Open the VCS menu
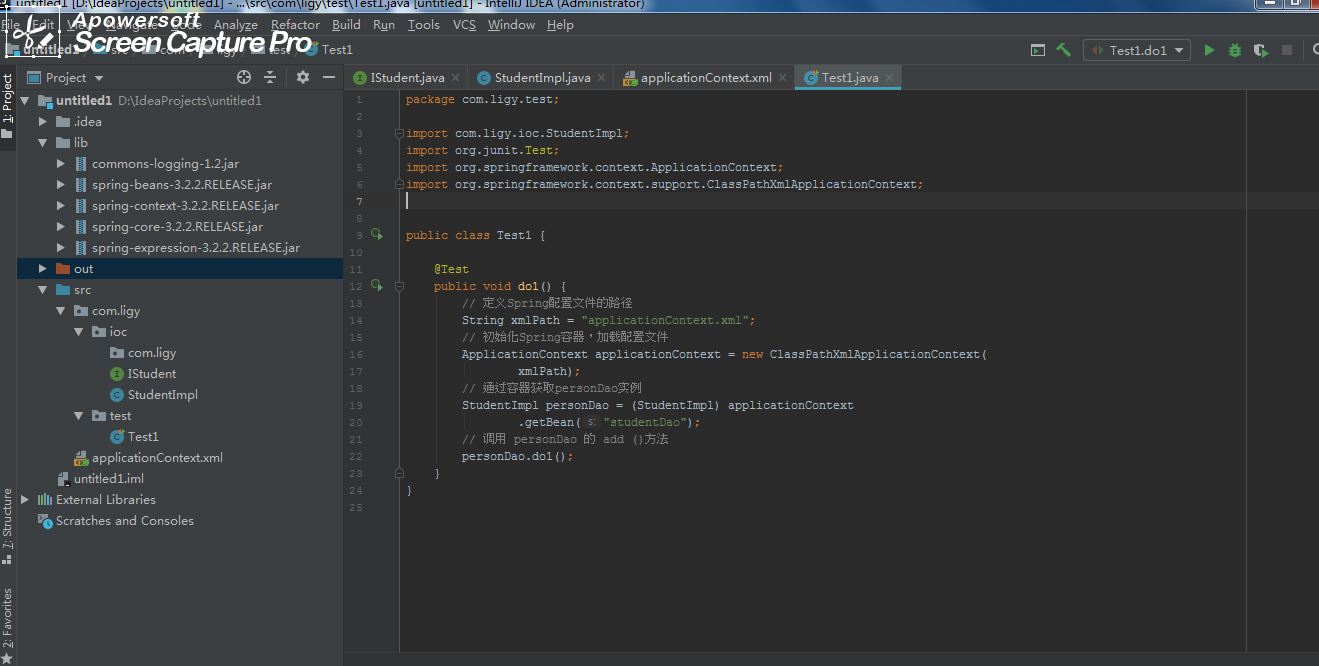This screenshot has height=666, width=1319. tap(464, 25)
